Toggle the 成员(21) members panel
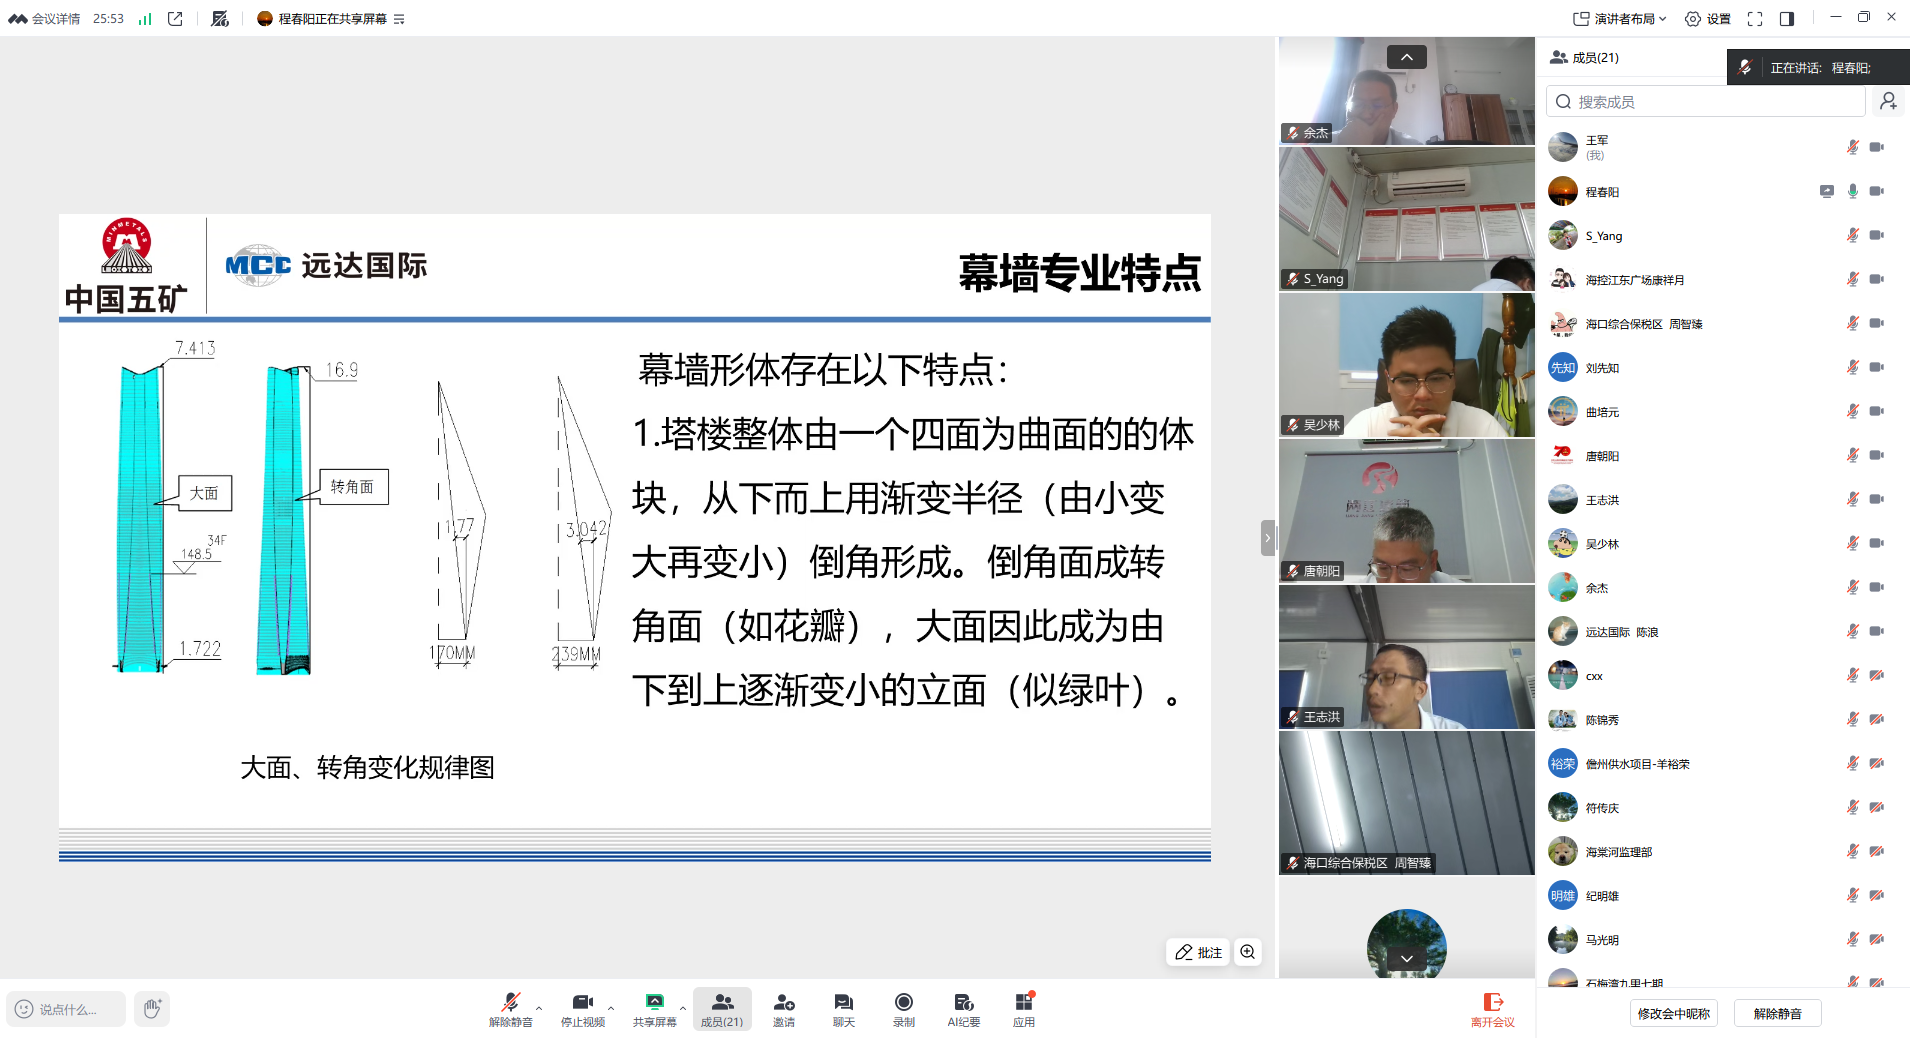 [721, 1009]
